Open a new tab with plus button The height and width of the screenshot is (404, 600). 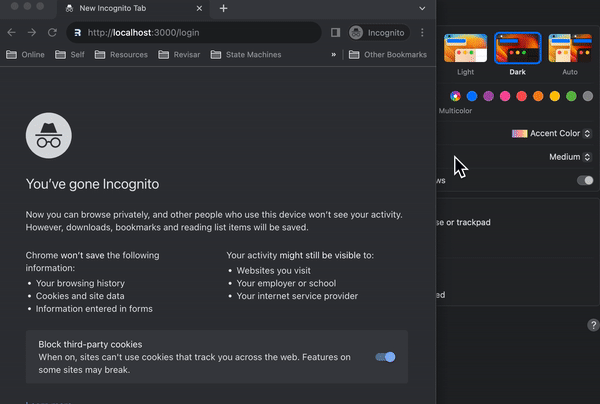pyautogui.click(x=223, y=8)
